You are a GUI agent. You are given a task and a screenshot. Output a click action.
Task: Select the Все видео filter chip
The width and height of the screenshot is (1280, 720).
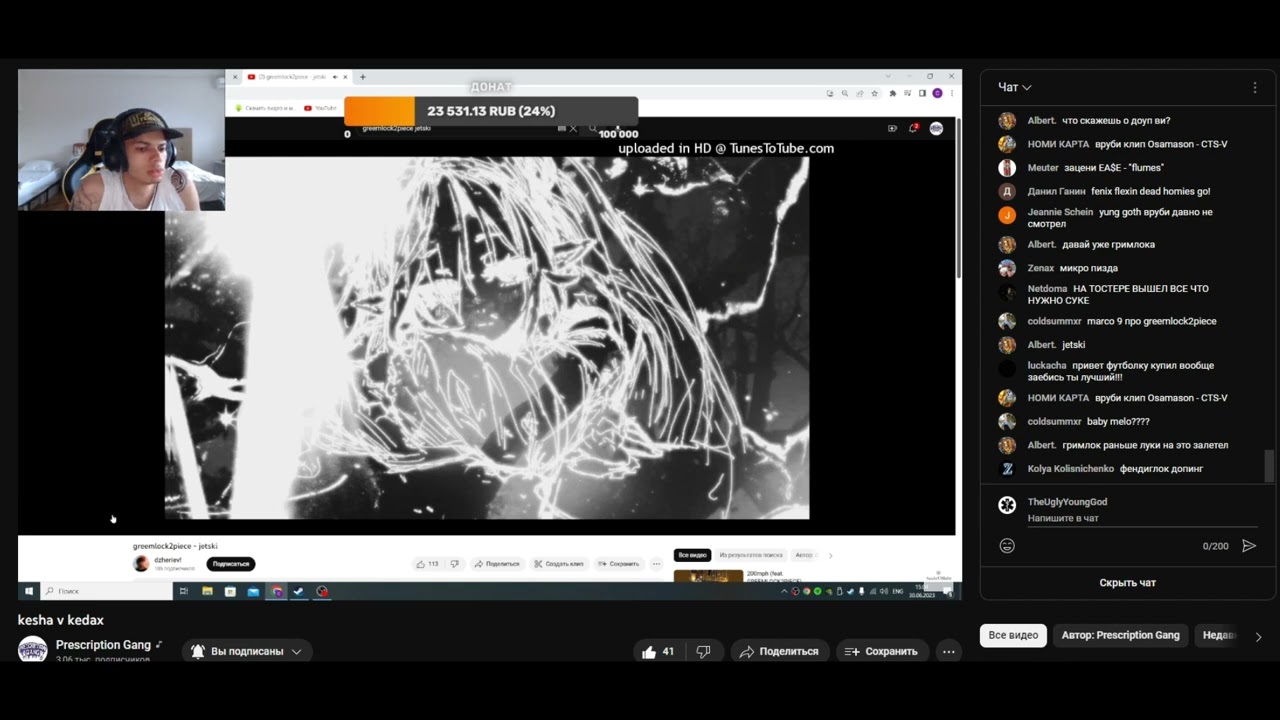pyautogui.click(x=1013, y=635)
